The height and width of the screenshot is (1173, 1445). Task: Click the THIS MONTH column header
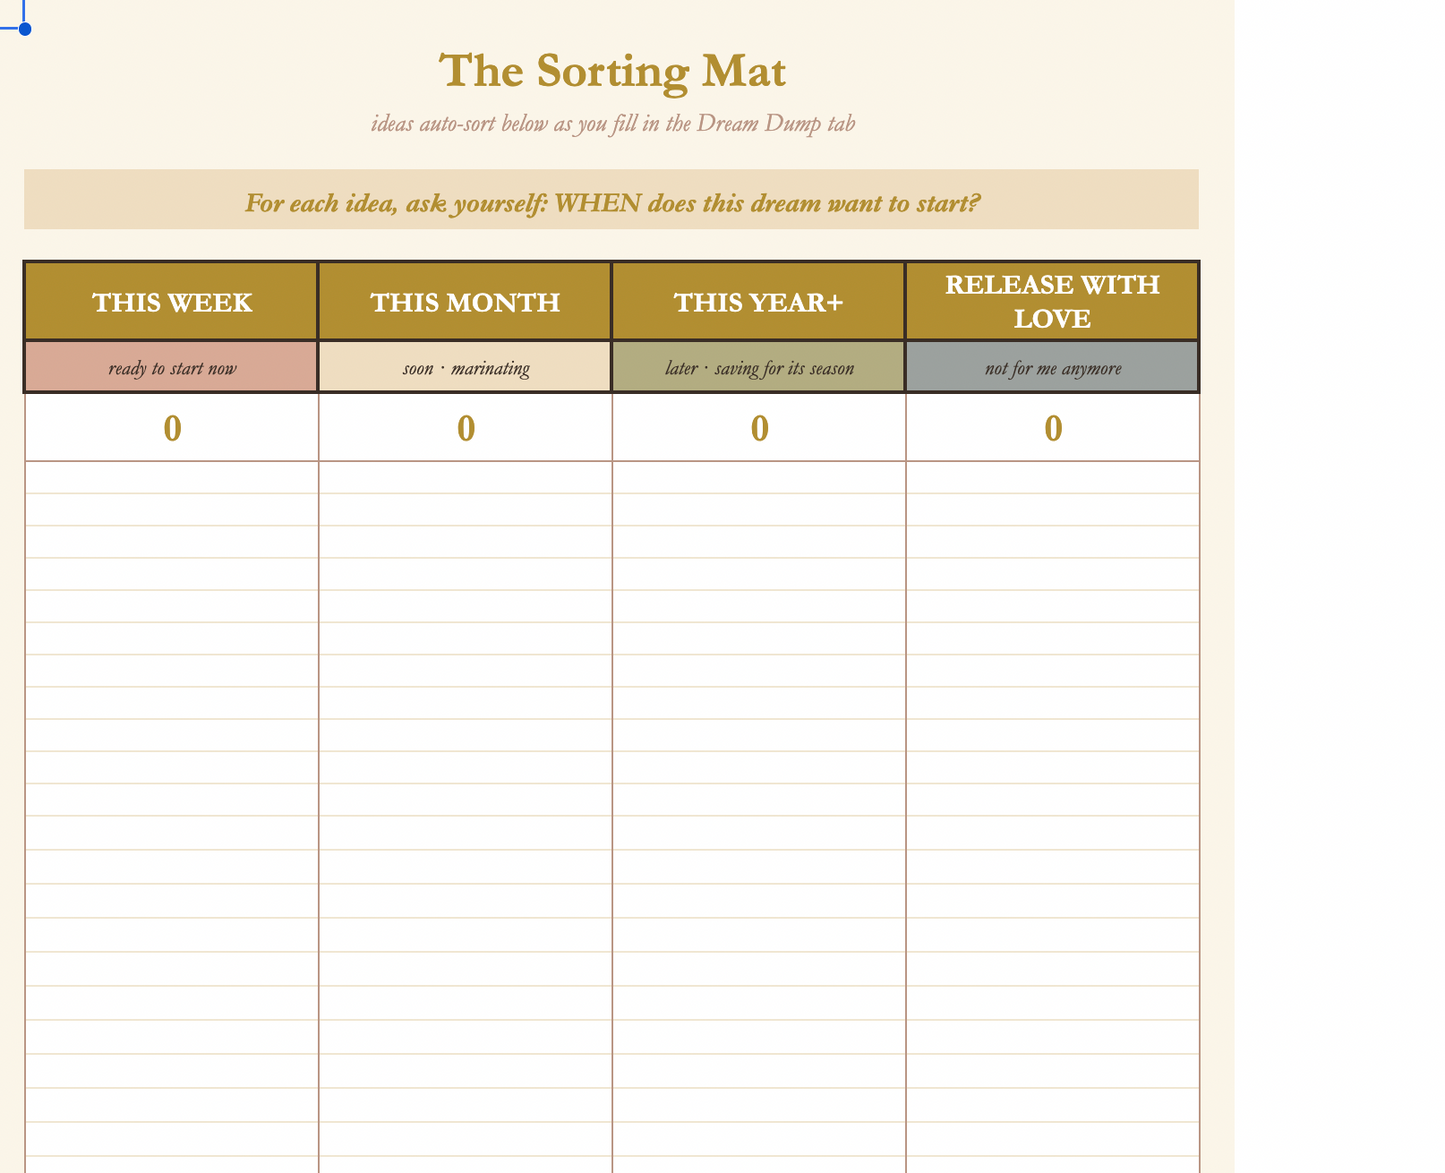465,301
